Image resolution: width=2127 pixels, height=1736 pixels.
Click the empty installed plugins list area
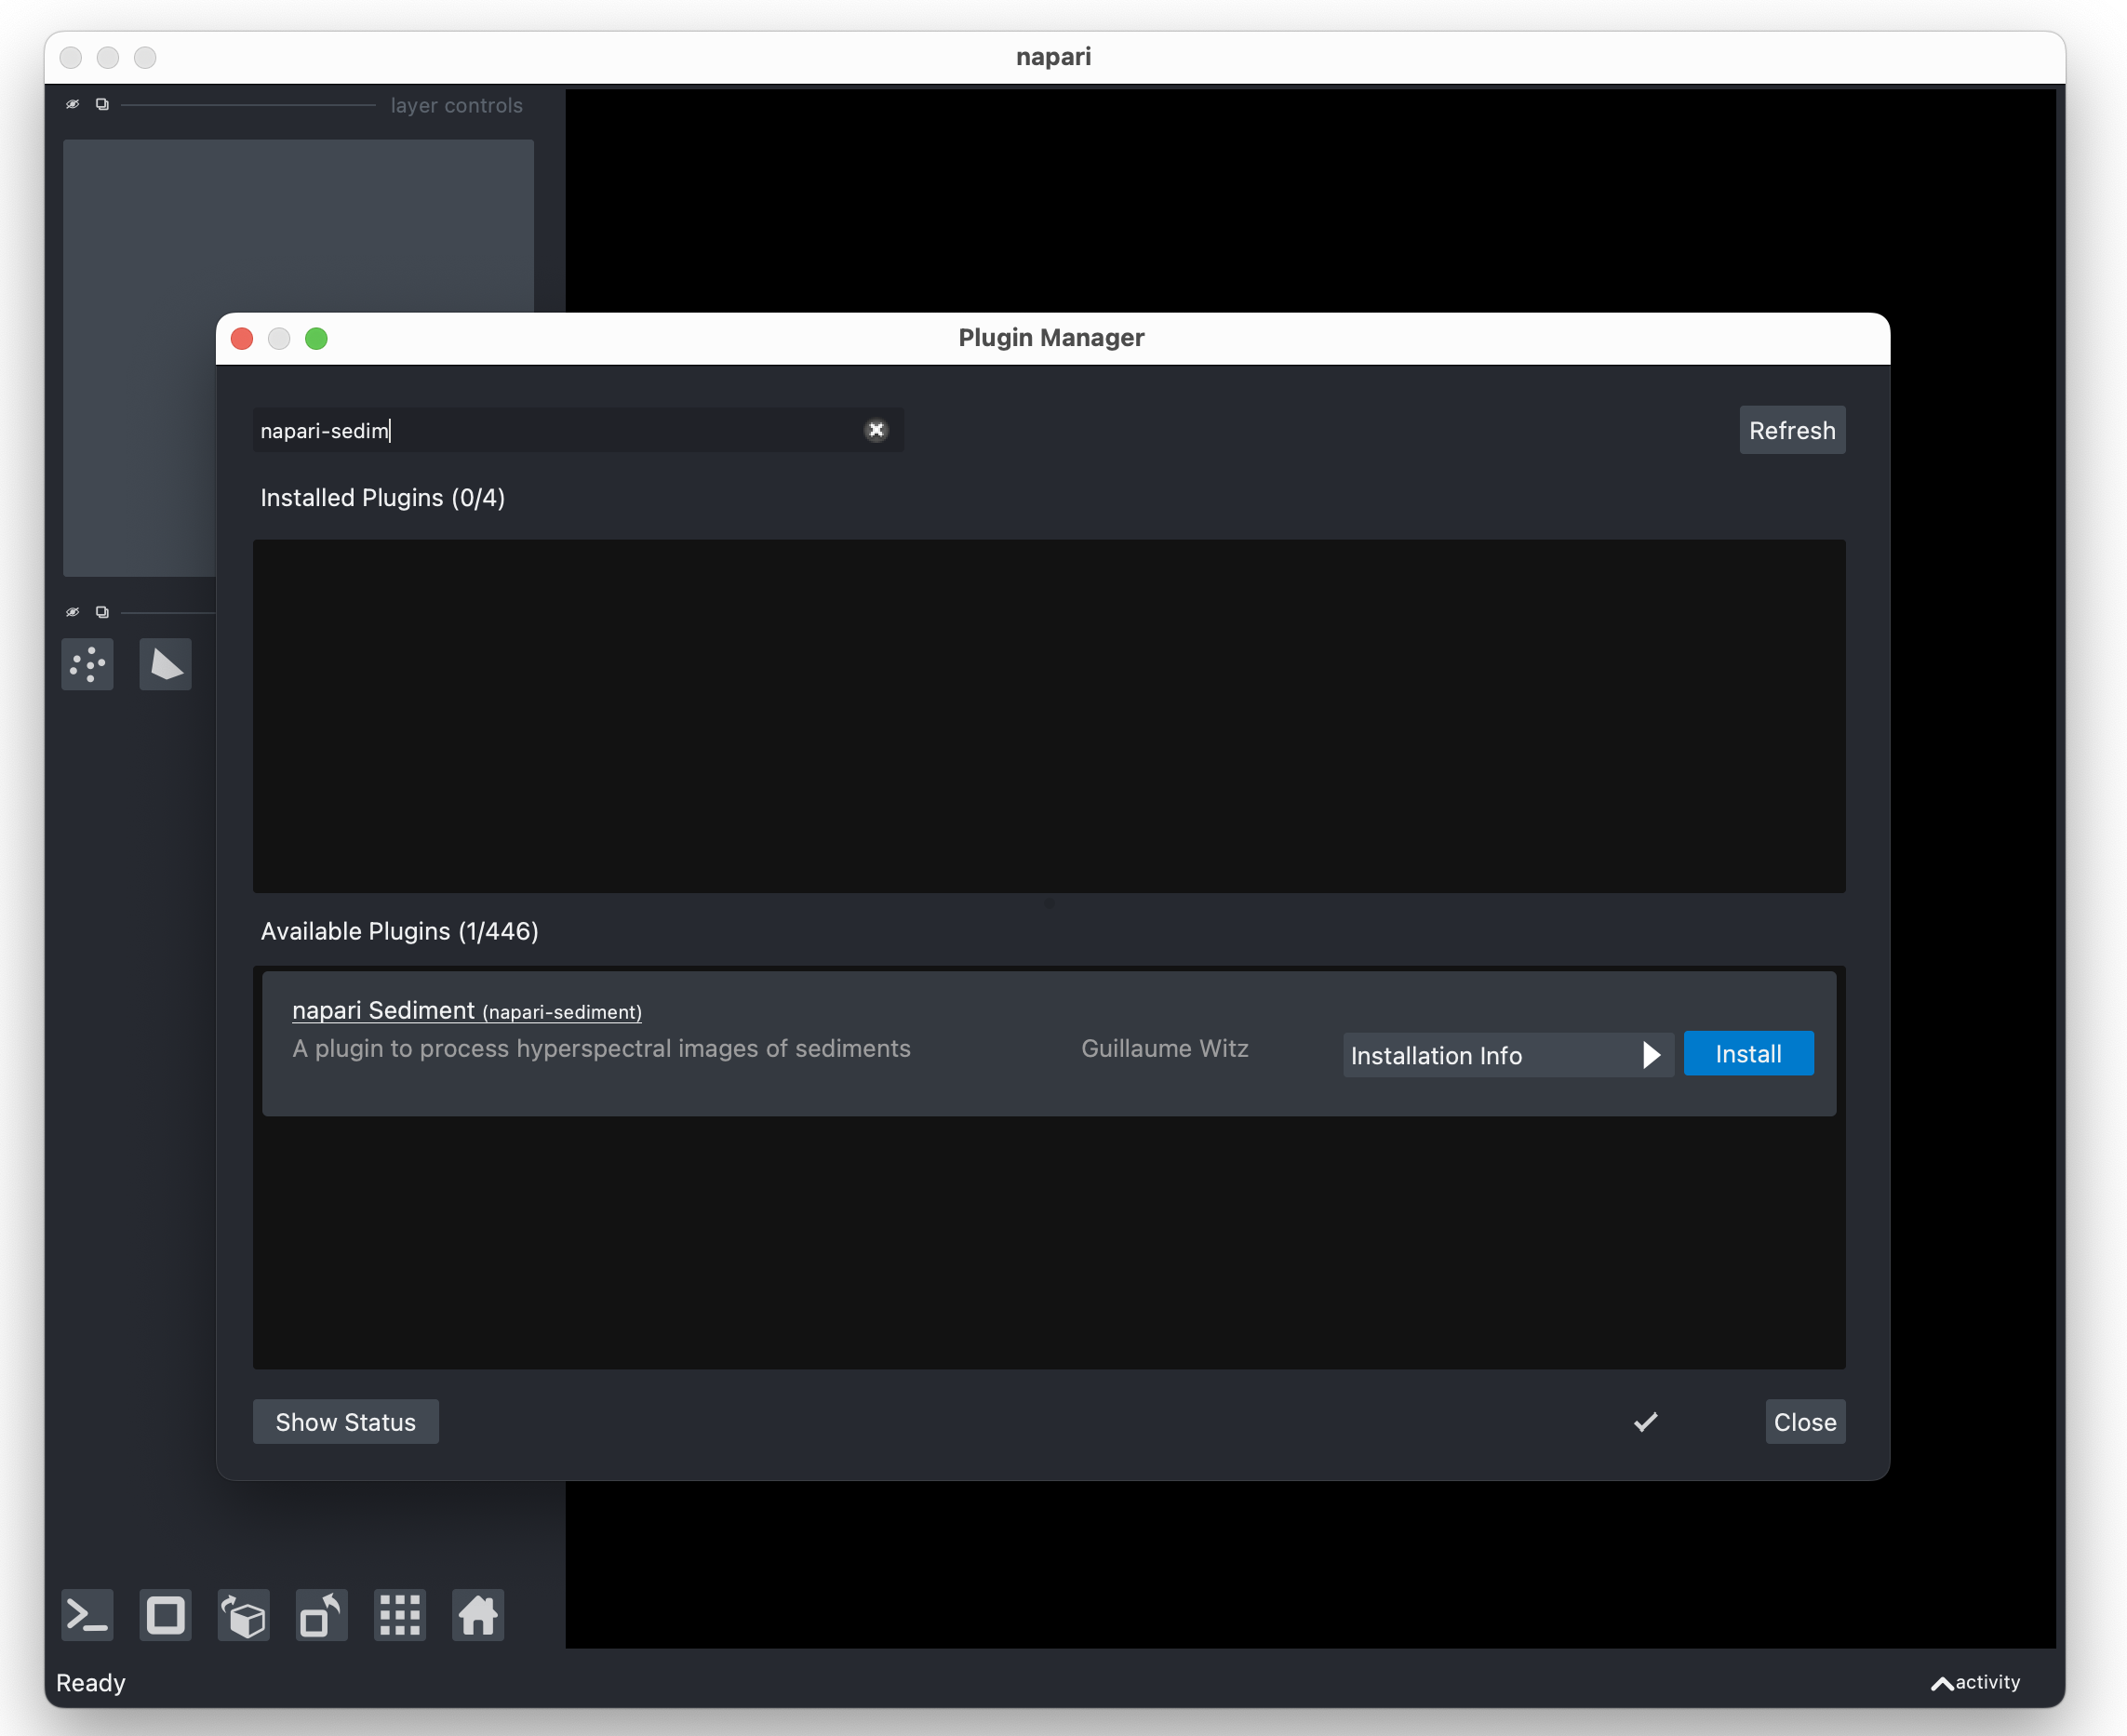1049,716
